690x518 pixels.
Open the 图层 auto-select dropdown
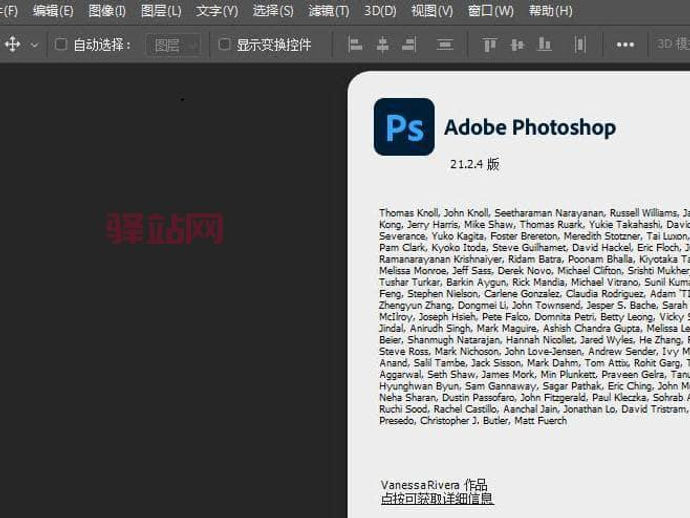[x=173, y=45]
